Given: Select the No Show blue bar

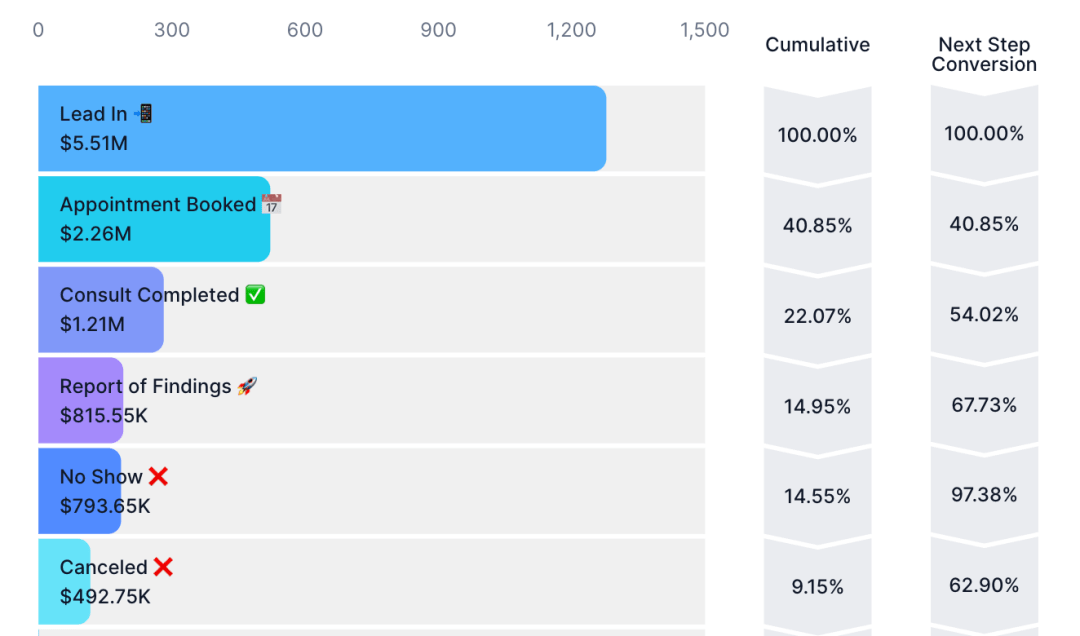Looking at the screenshot, I should pyautogui.click(x=79, y=491).
